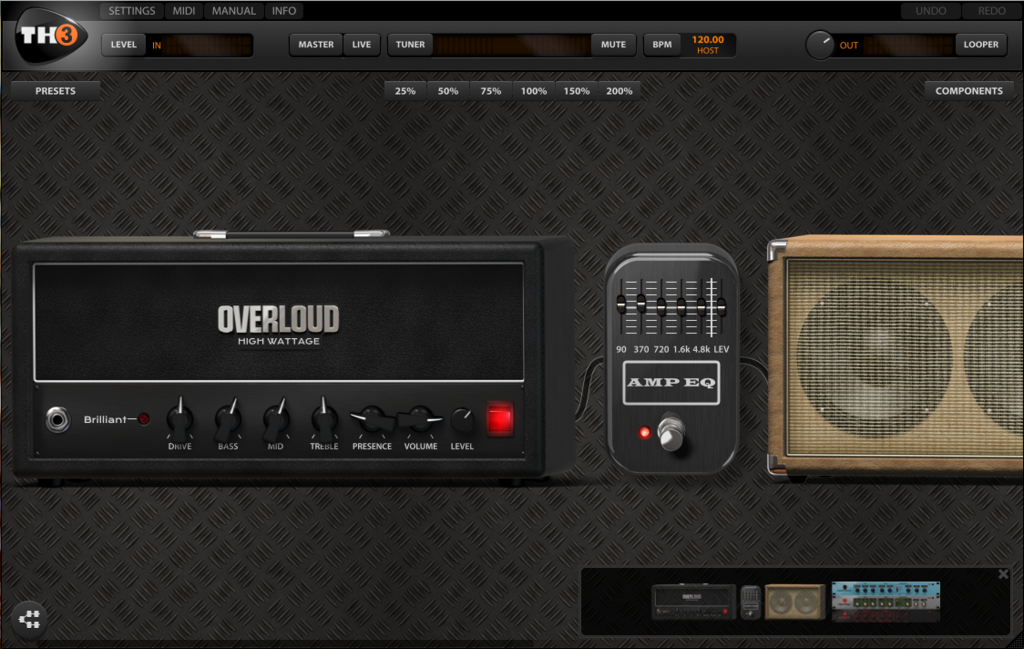Click the amp BASS knob

pos(228,419)
